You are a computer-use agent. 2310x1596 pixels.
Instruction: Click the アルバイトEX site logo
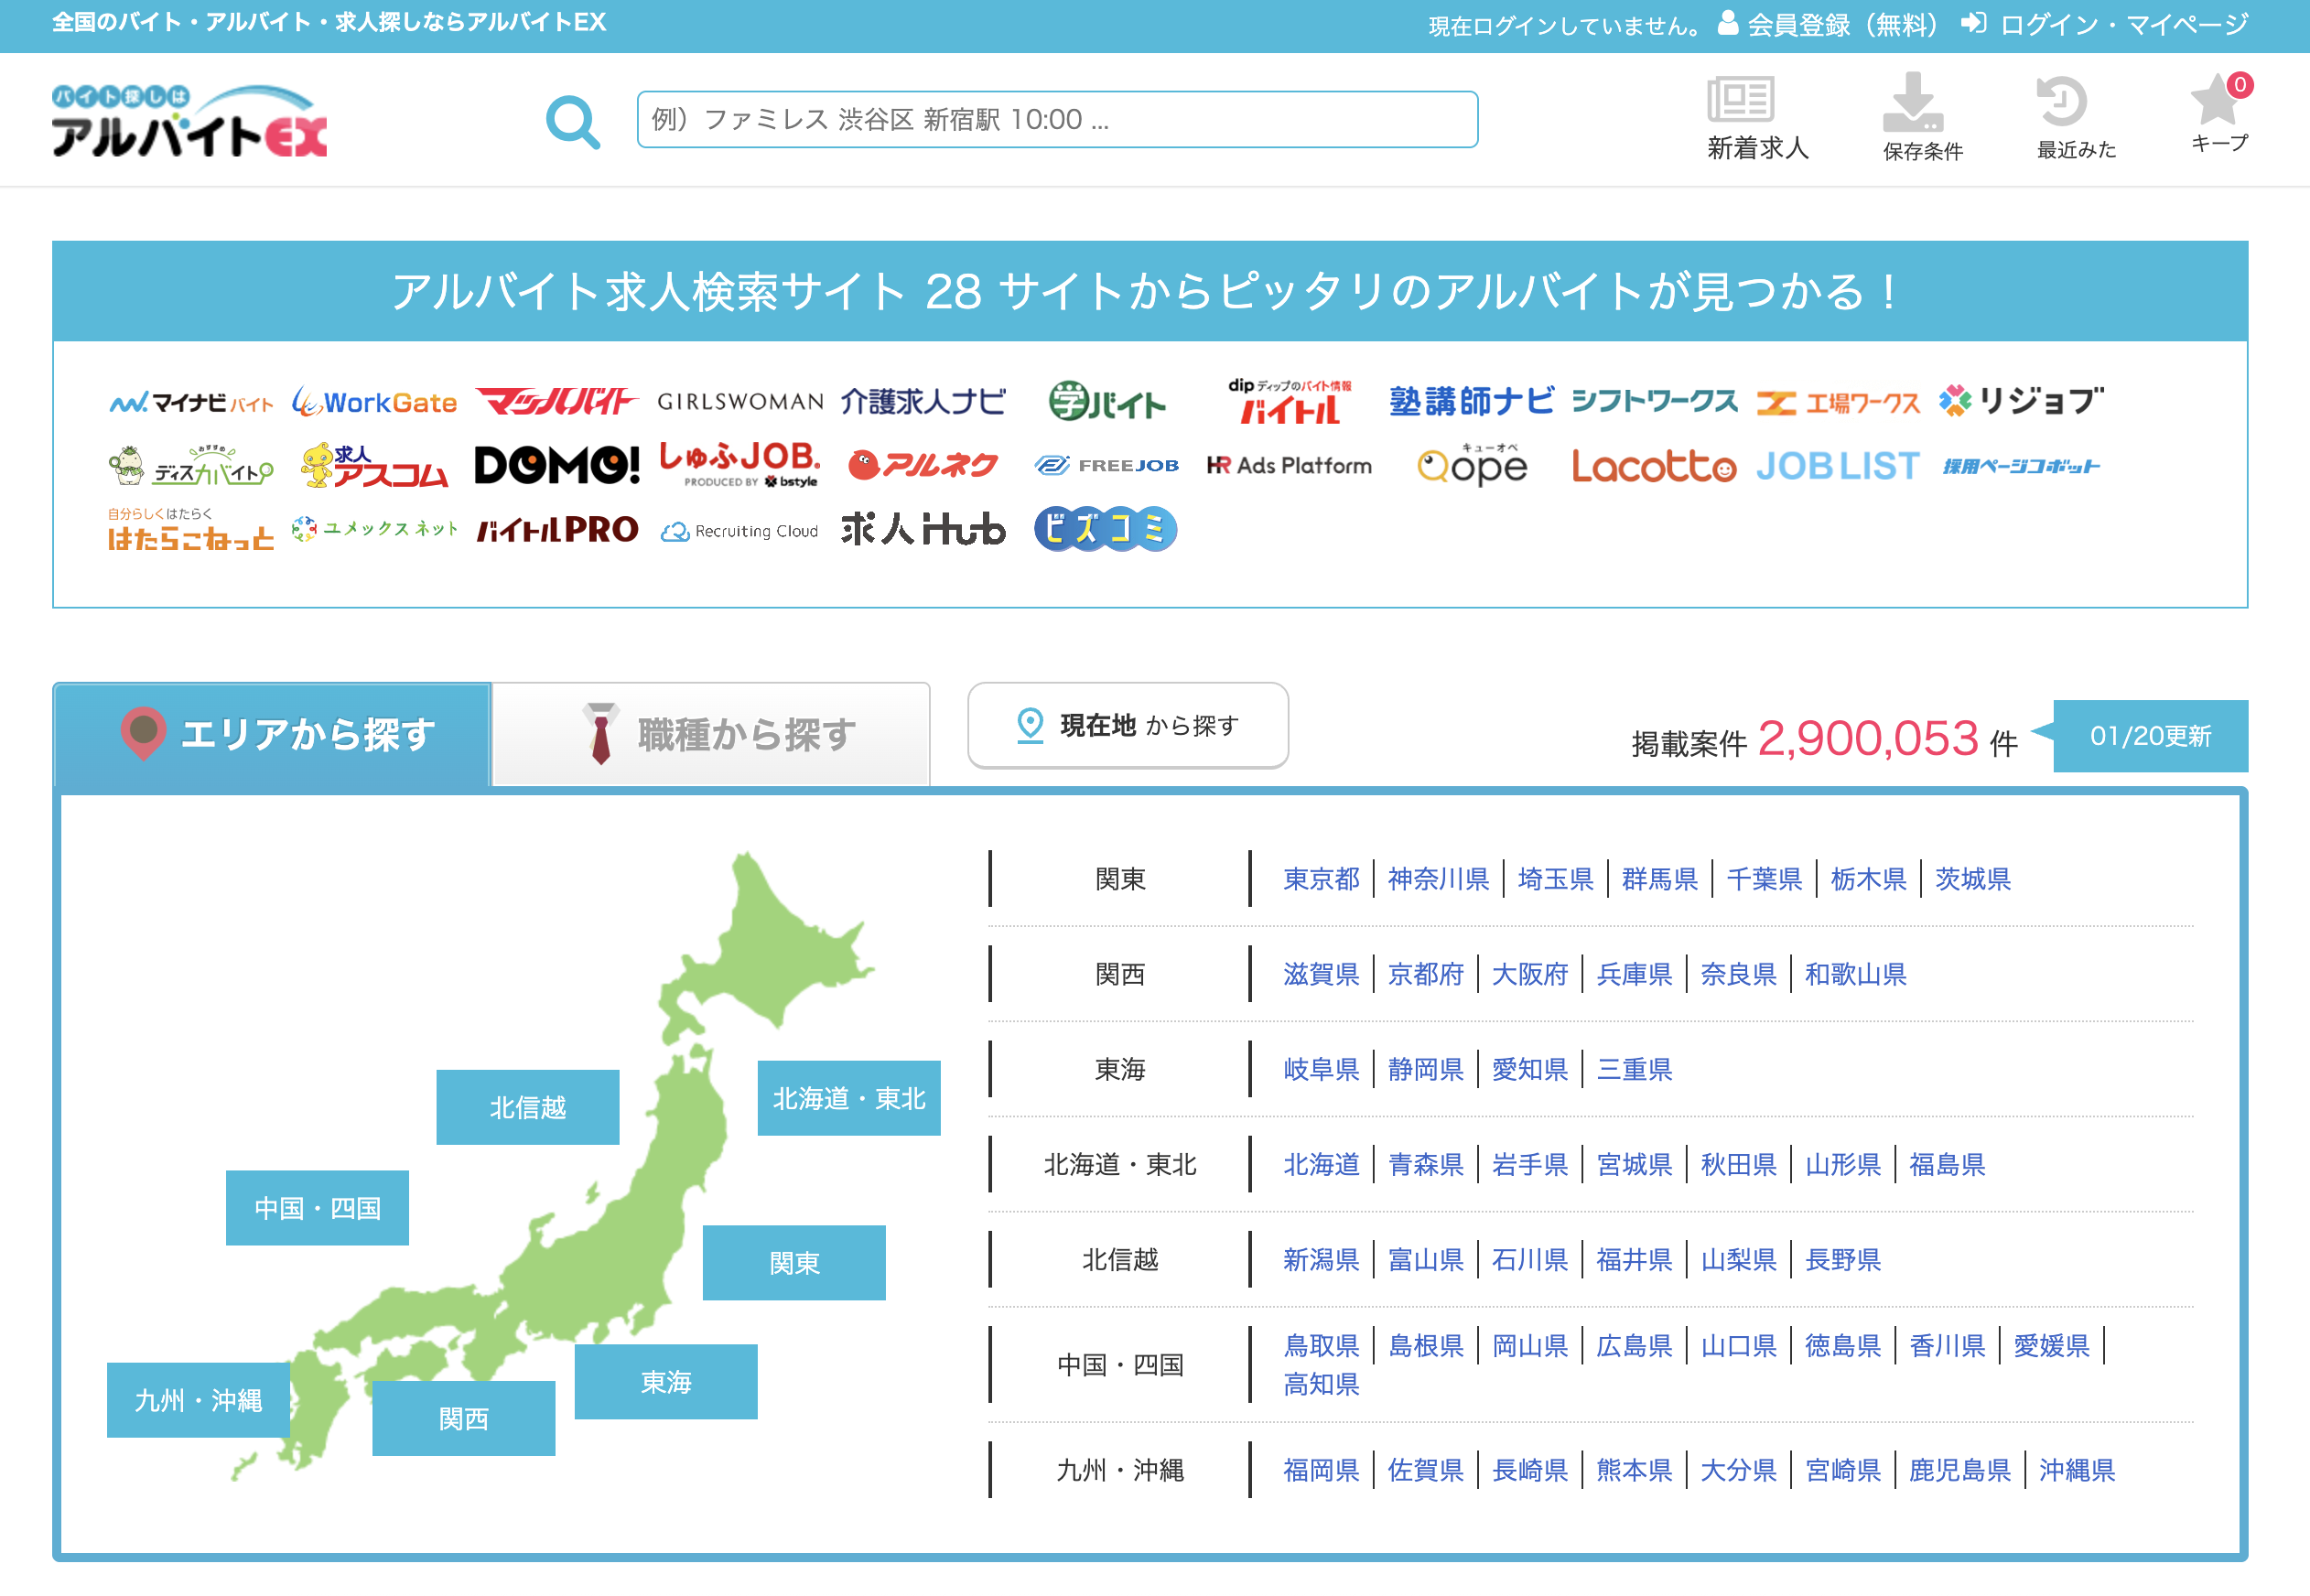tap(189, 122)
